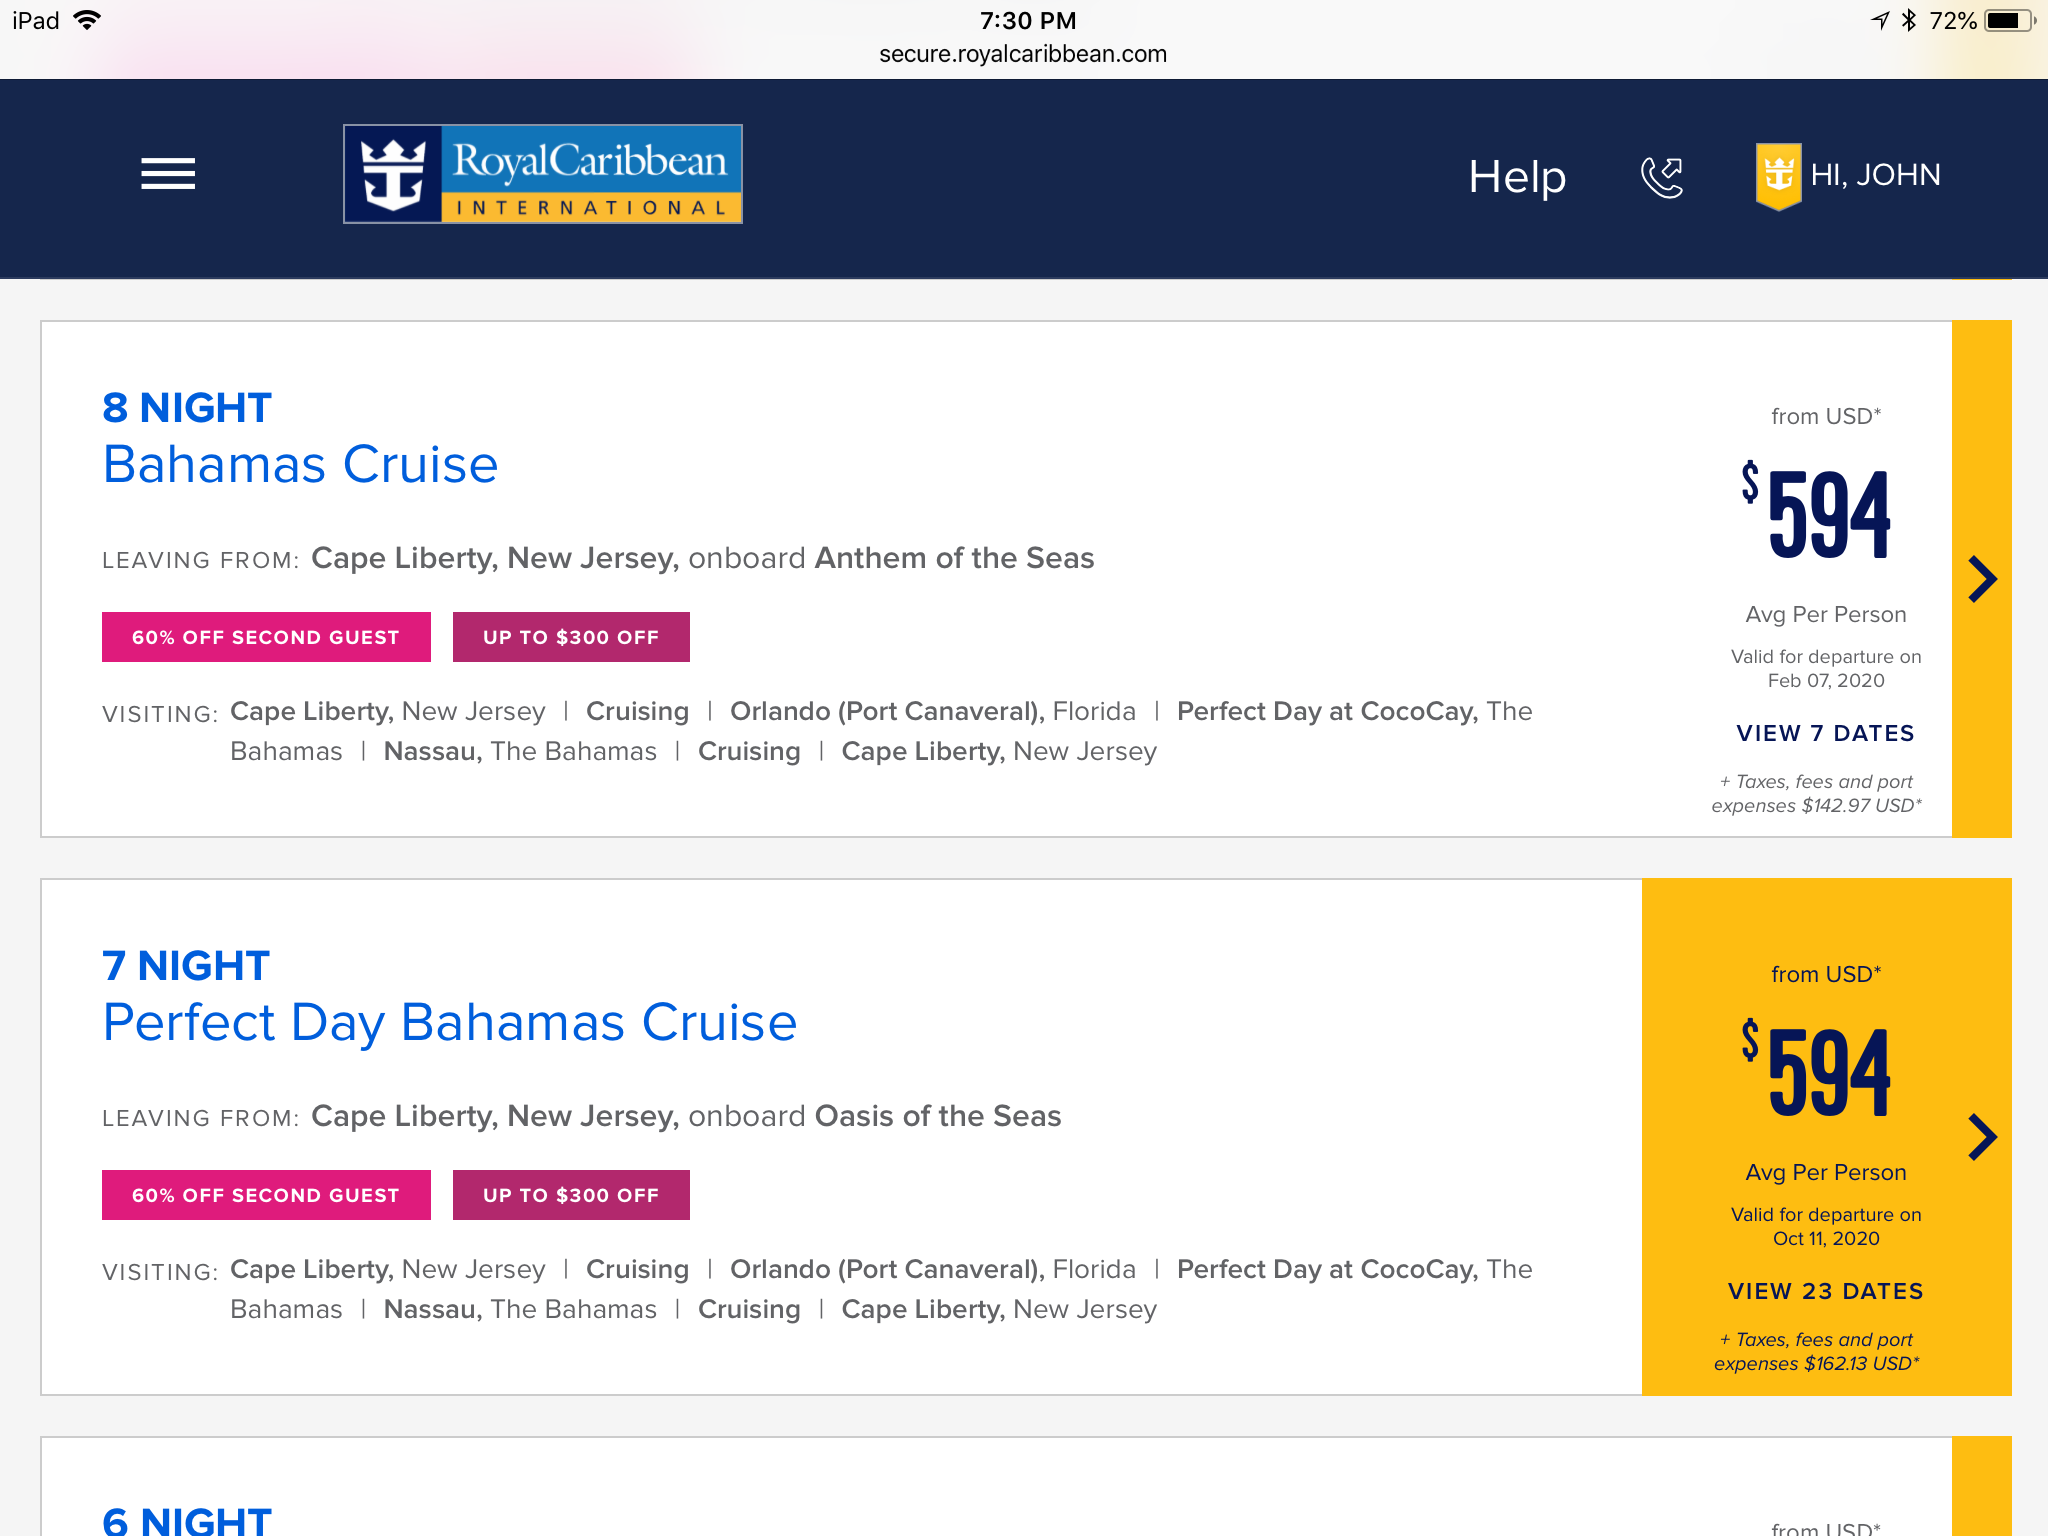2048x1536 pixels.
Task: Click Up To $300 Off badge on second cruise
Action: 571,1195
